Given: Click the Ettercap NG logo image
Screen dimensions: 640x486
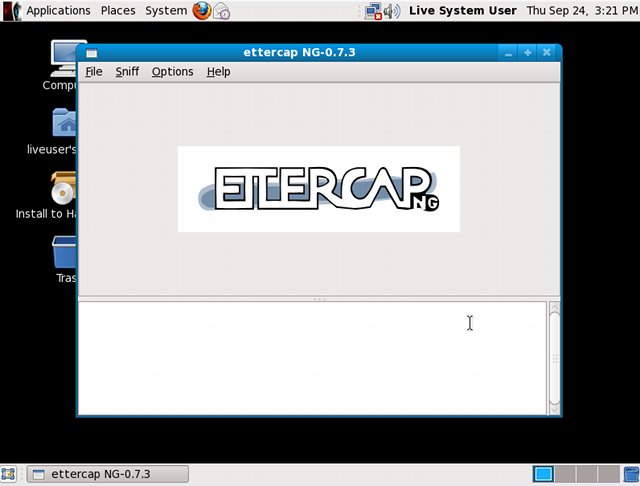Looking at the screenshot, I should 319,189.
